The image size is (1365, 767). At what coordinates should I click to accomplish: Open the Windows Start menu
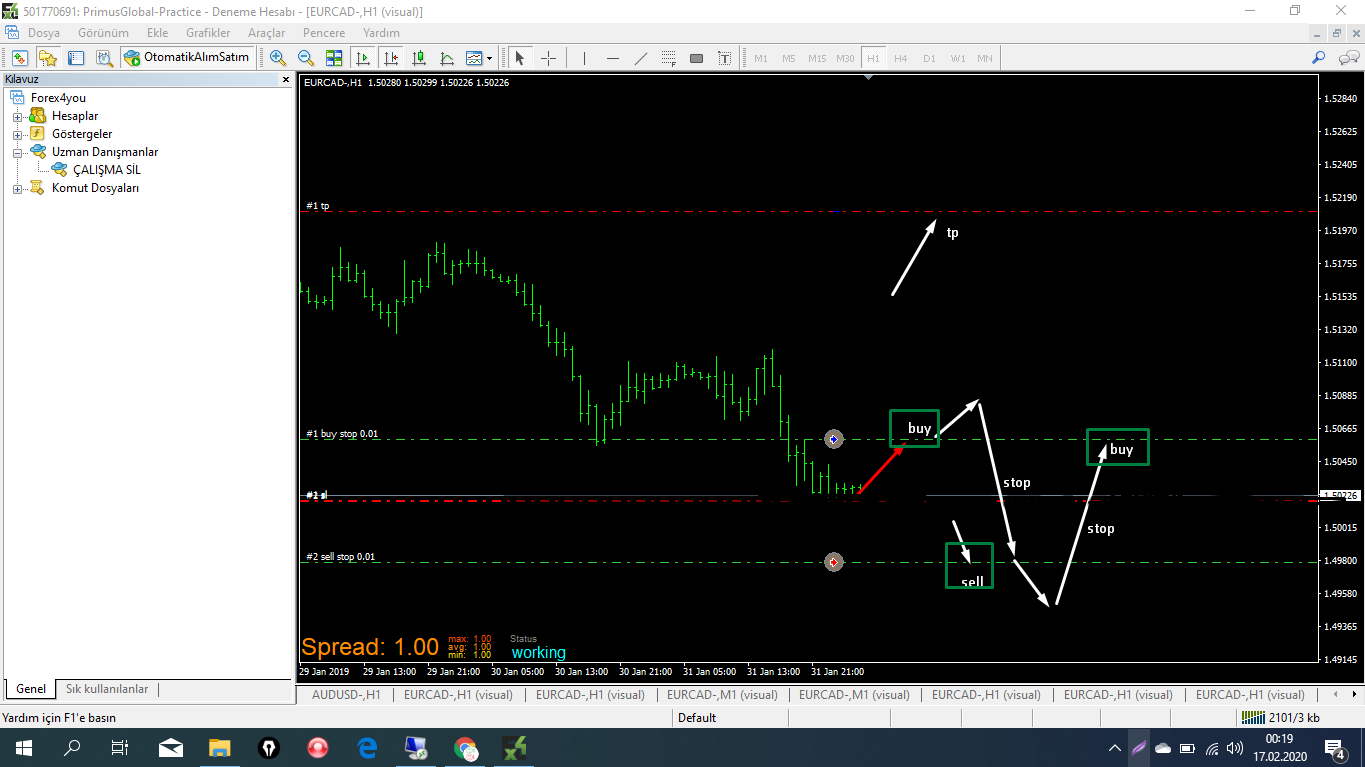(x=23, y=747)
